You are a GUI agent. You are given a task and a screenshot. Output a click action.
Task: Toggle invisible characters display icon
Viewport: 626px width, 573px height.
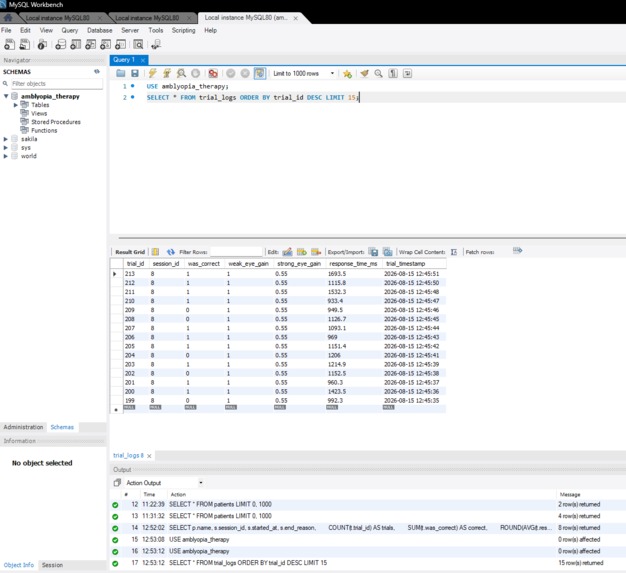(x=393, y=73)
